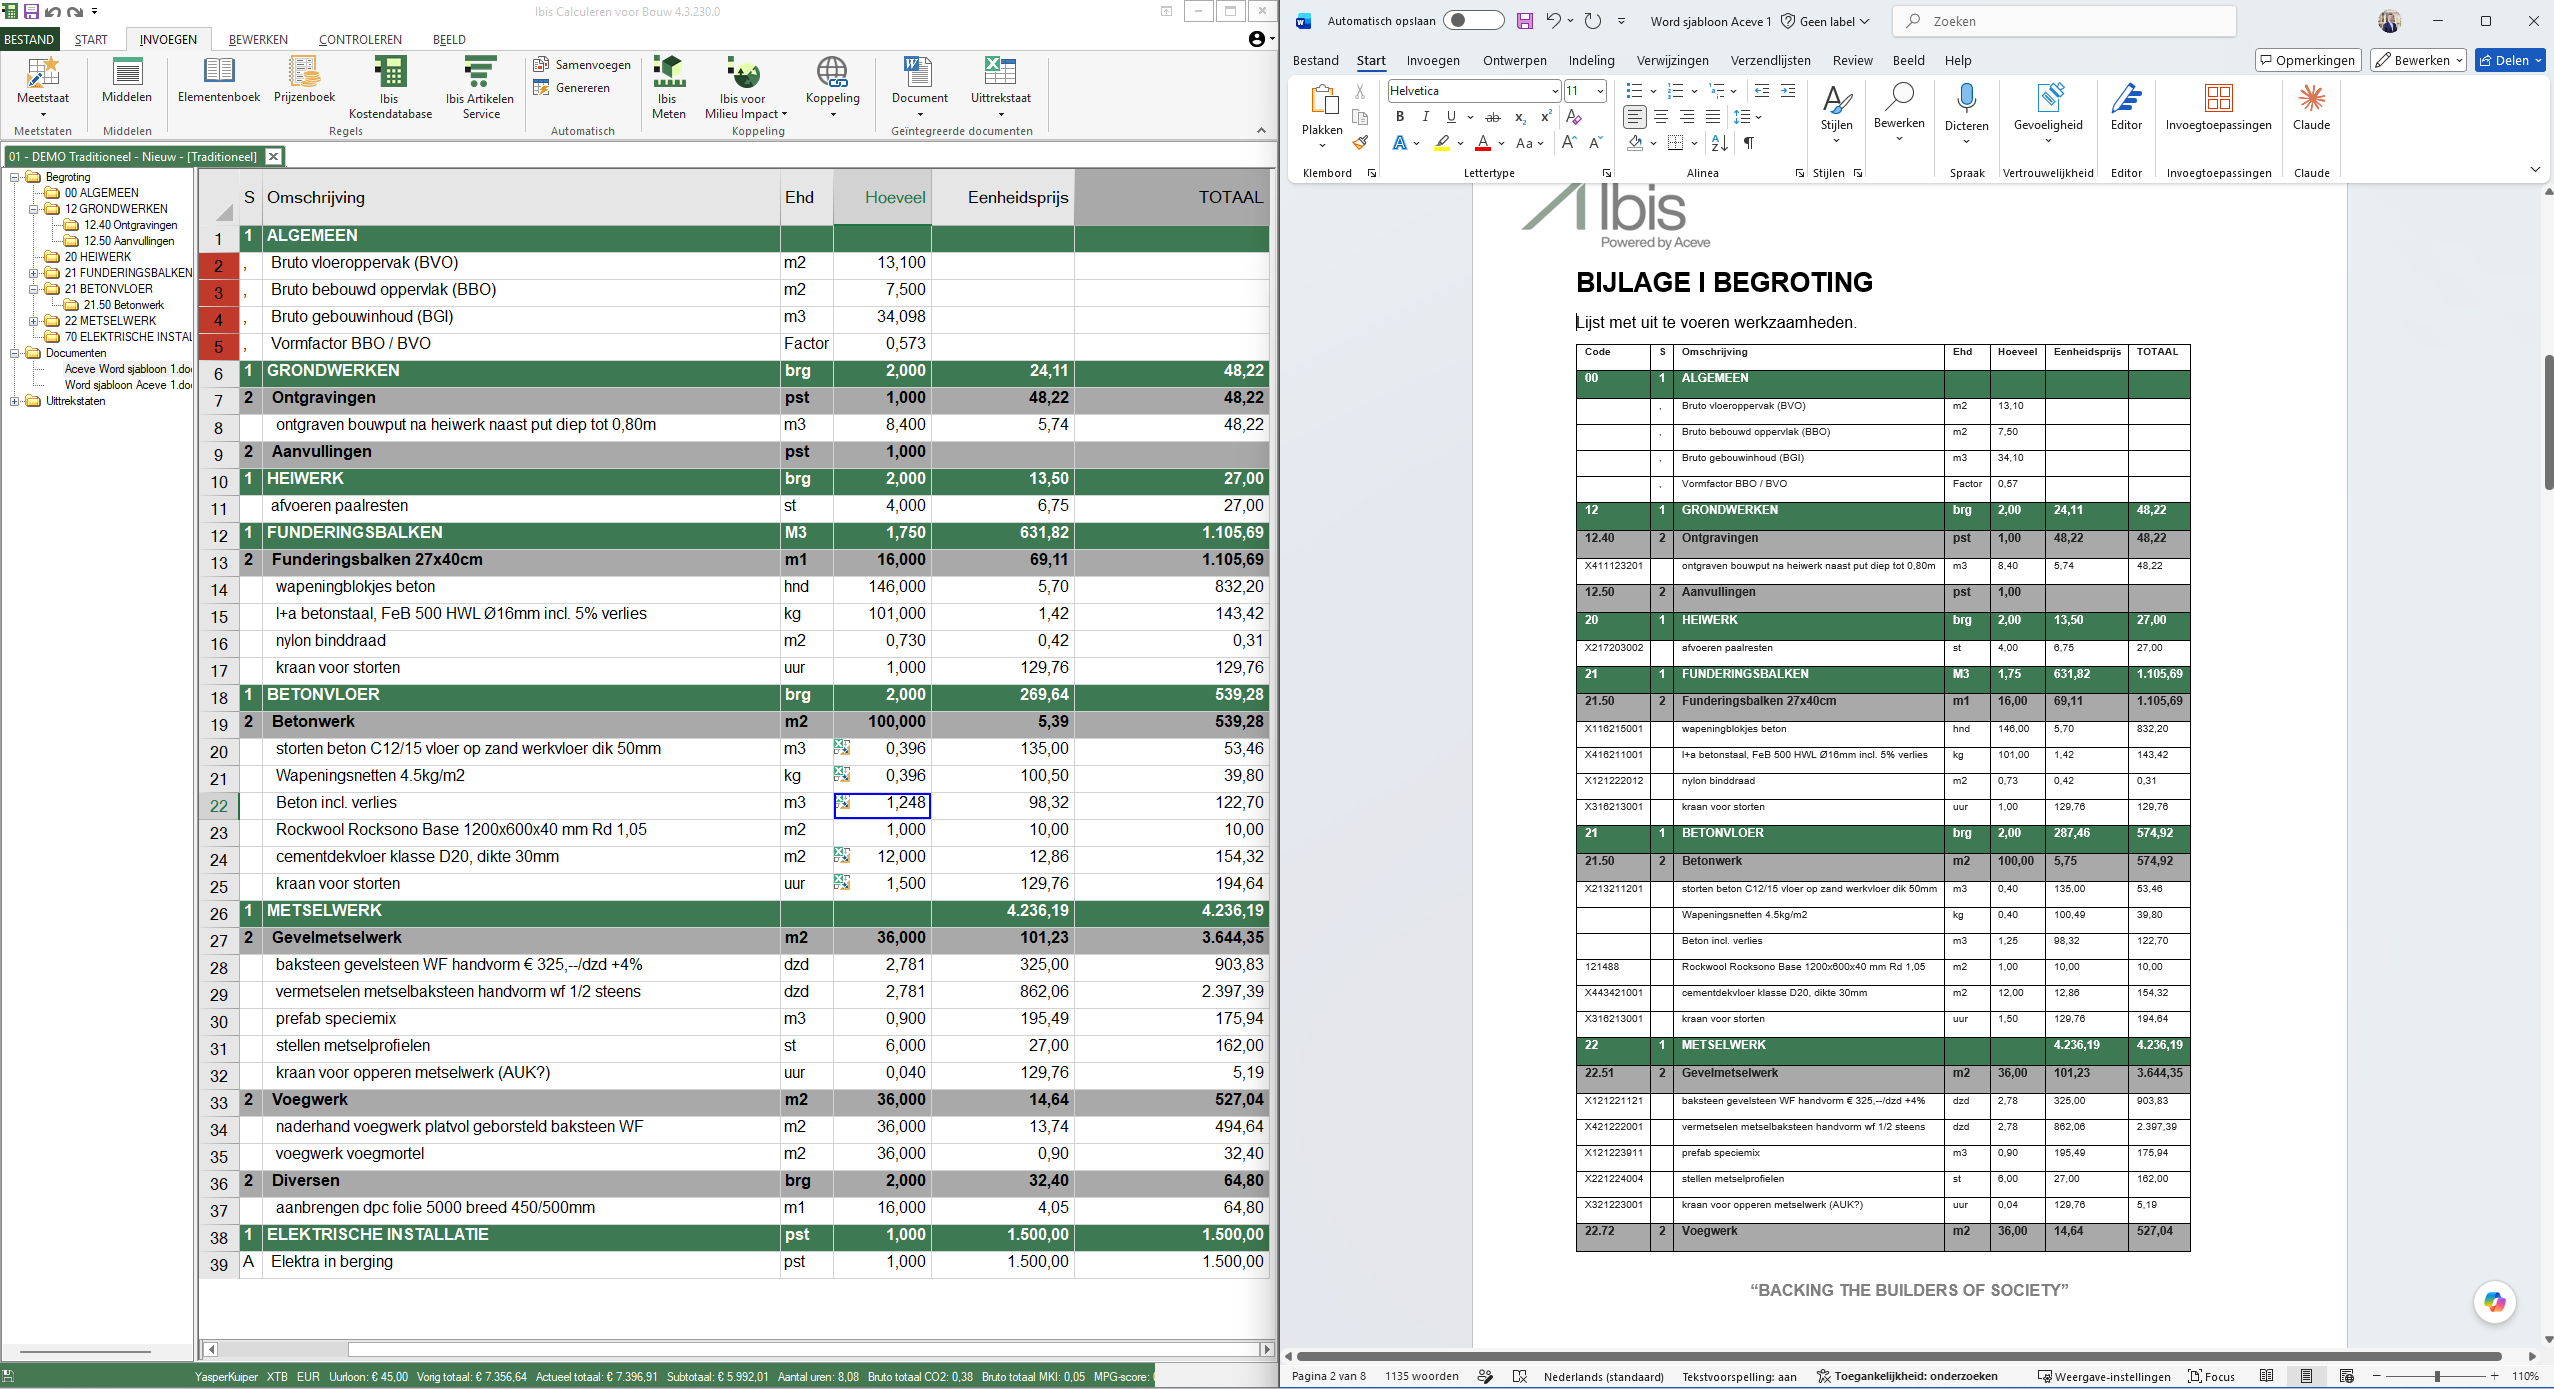The width and height of the screenshot is (2554, 1389).
Task: Click Toegankelijkheid: onderzoeken in the status bar
Action: pyautogui.click(x=1907, y=1377)
